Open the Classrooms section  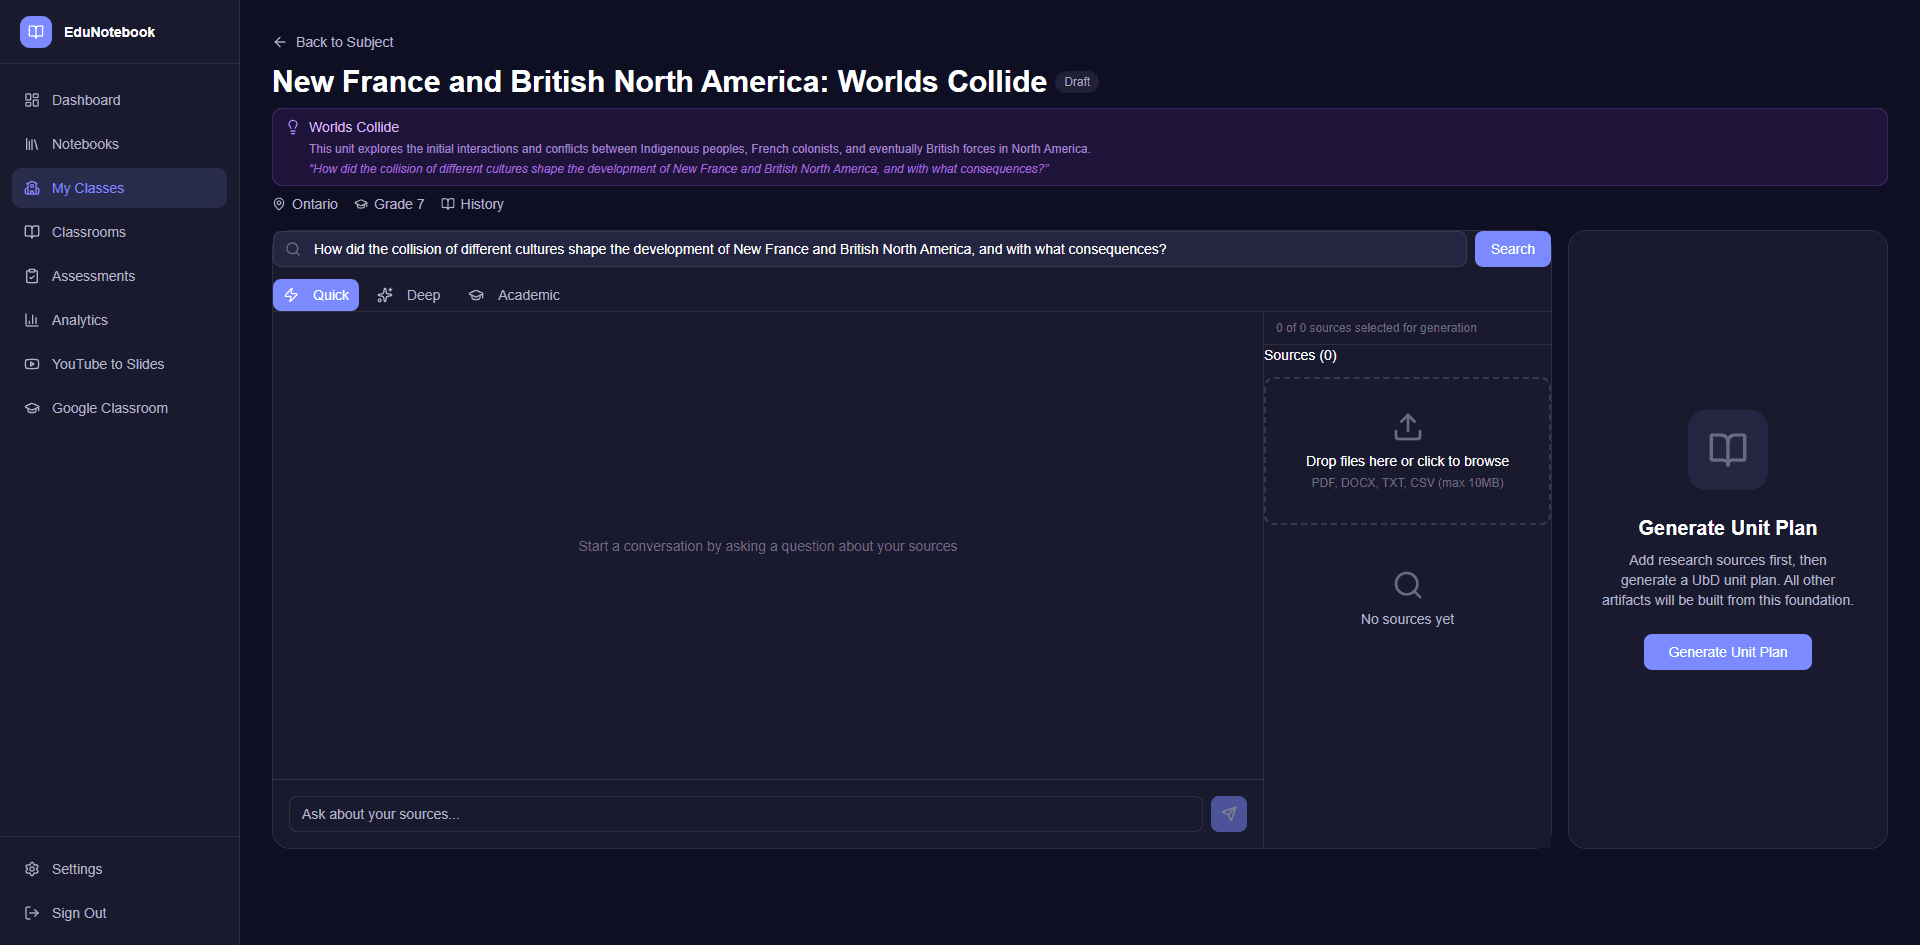(x=89, y=232)
